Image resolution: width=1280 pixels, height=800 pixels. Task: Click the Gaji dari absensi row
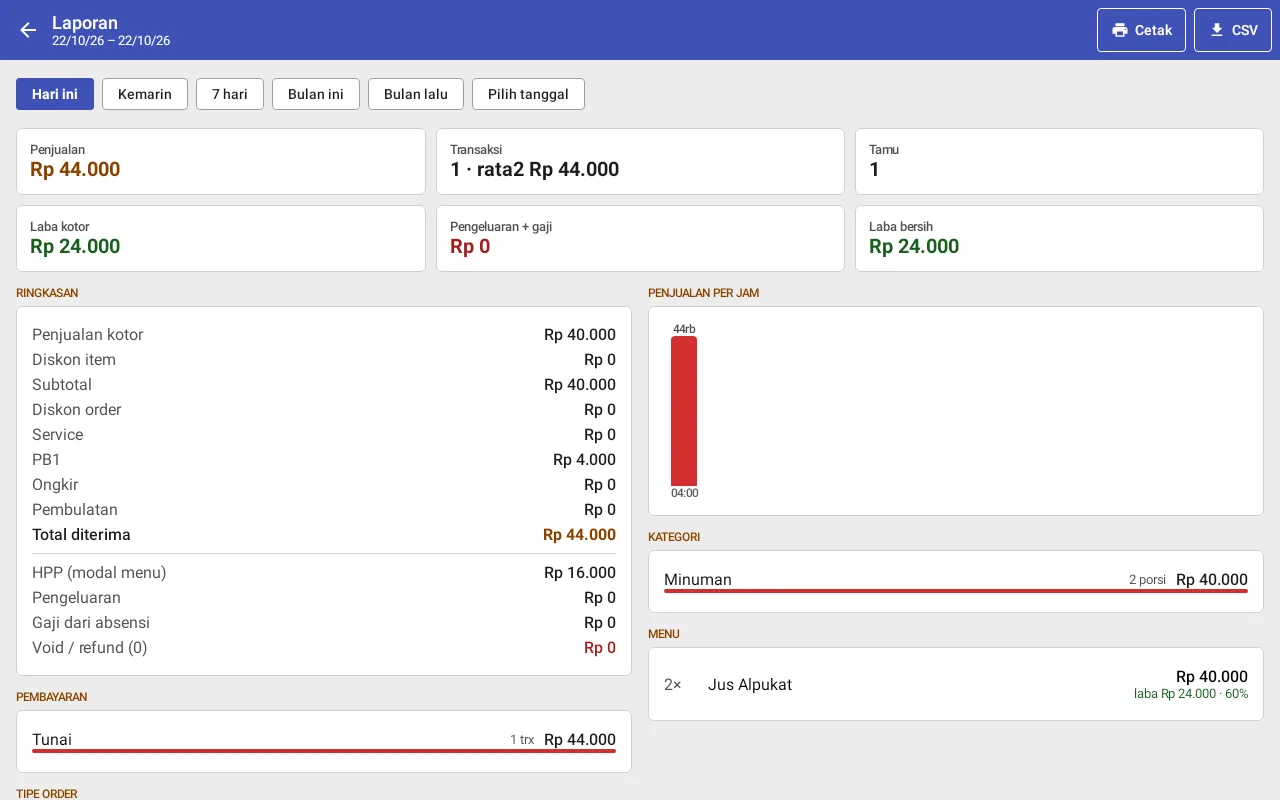click(324, 623)
